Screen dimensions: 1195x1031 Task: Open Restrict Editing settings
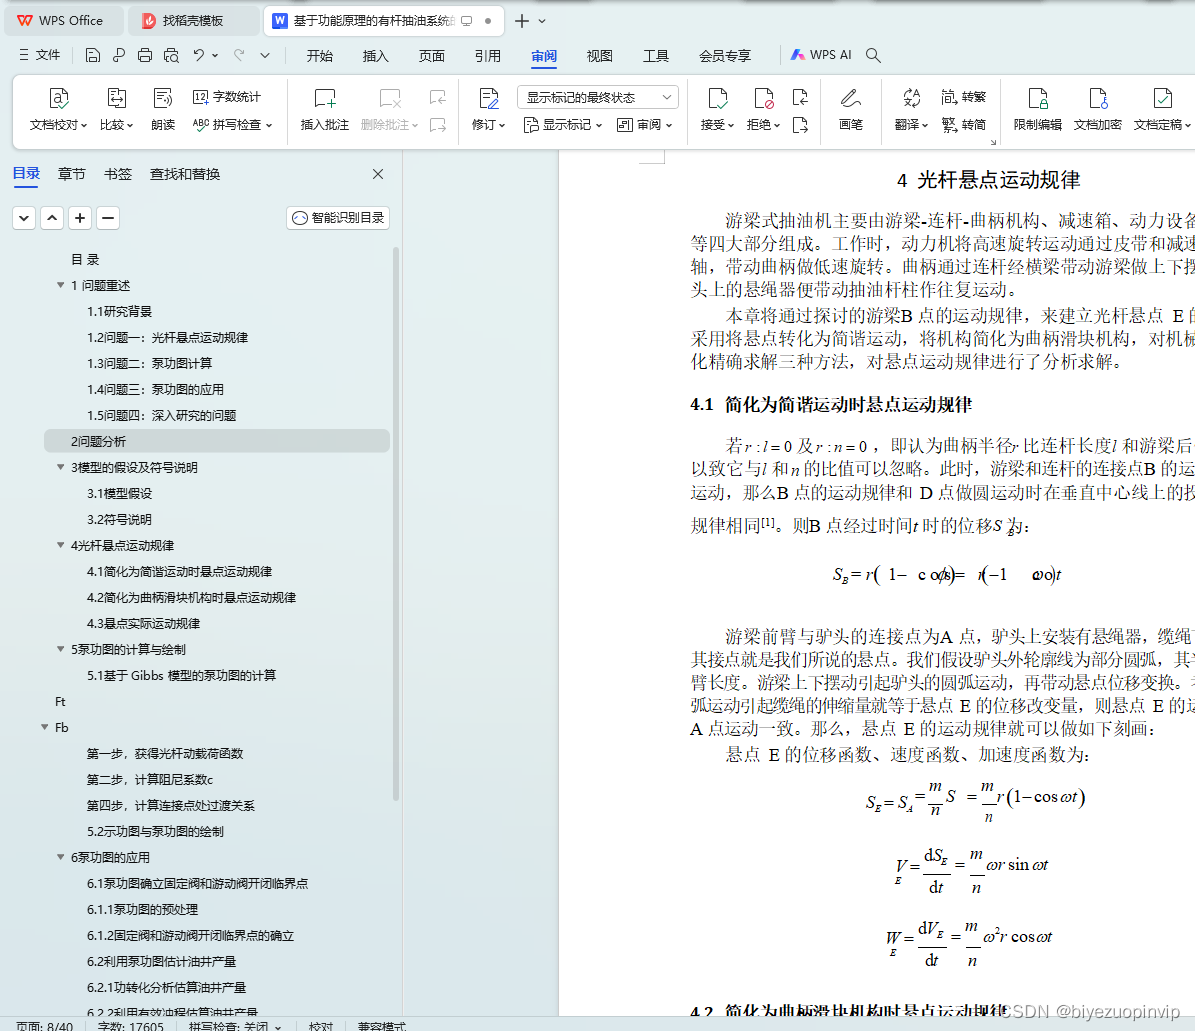(x=1037, y=110)
